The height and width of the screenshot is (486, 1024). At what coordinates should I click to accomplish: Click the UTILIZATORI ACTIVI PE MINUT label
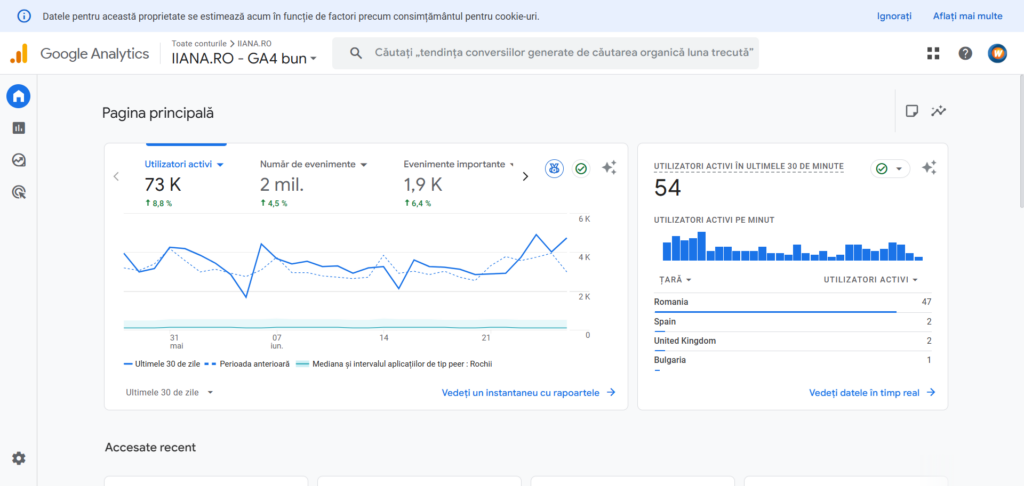(714, 220)
